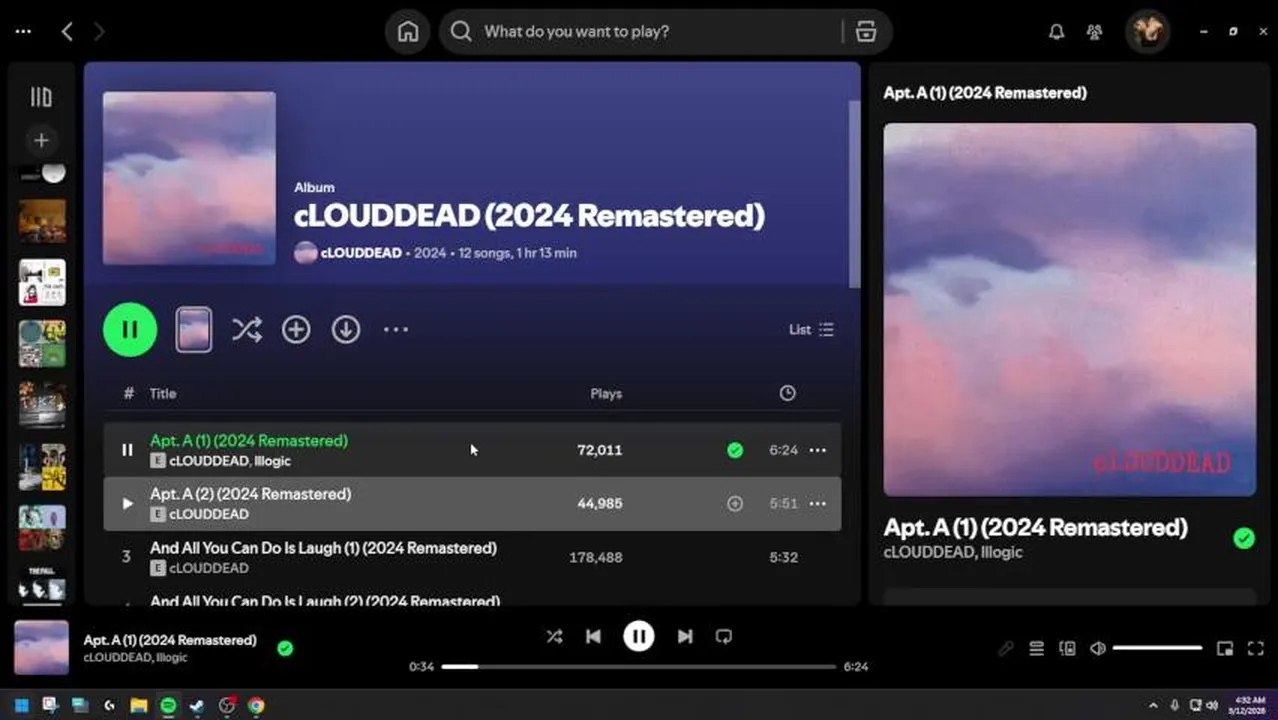Image resolution: width=1278 pixels, height=720 pixels.
Task: Open the Now Playing panel song title link
Action: 1036,527
